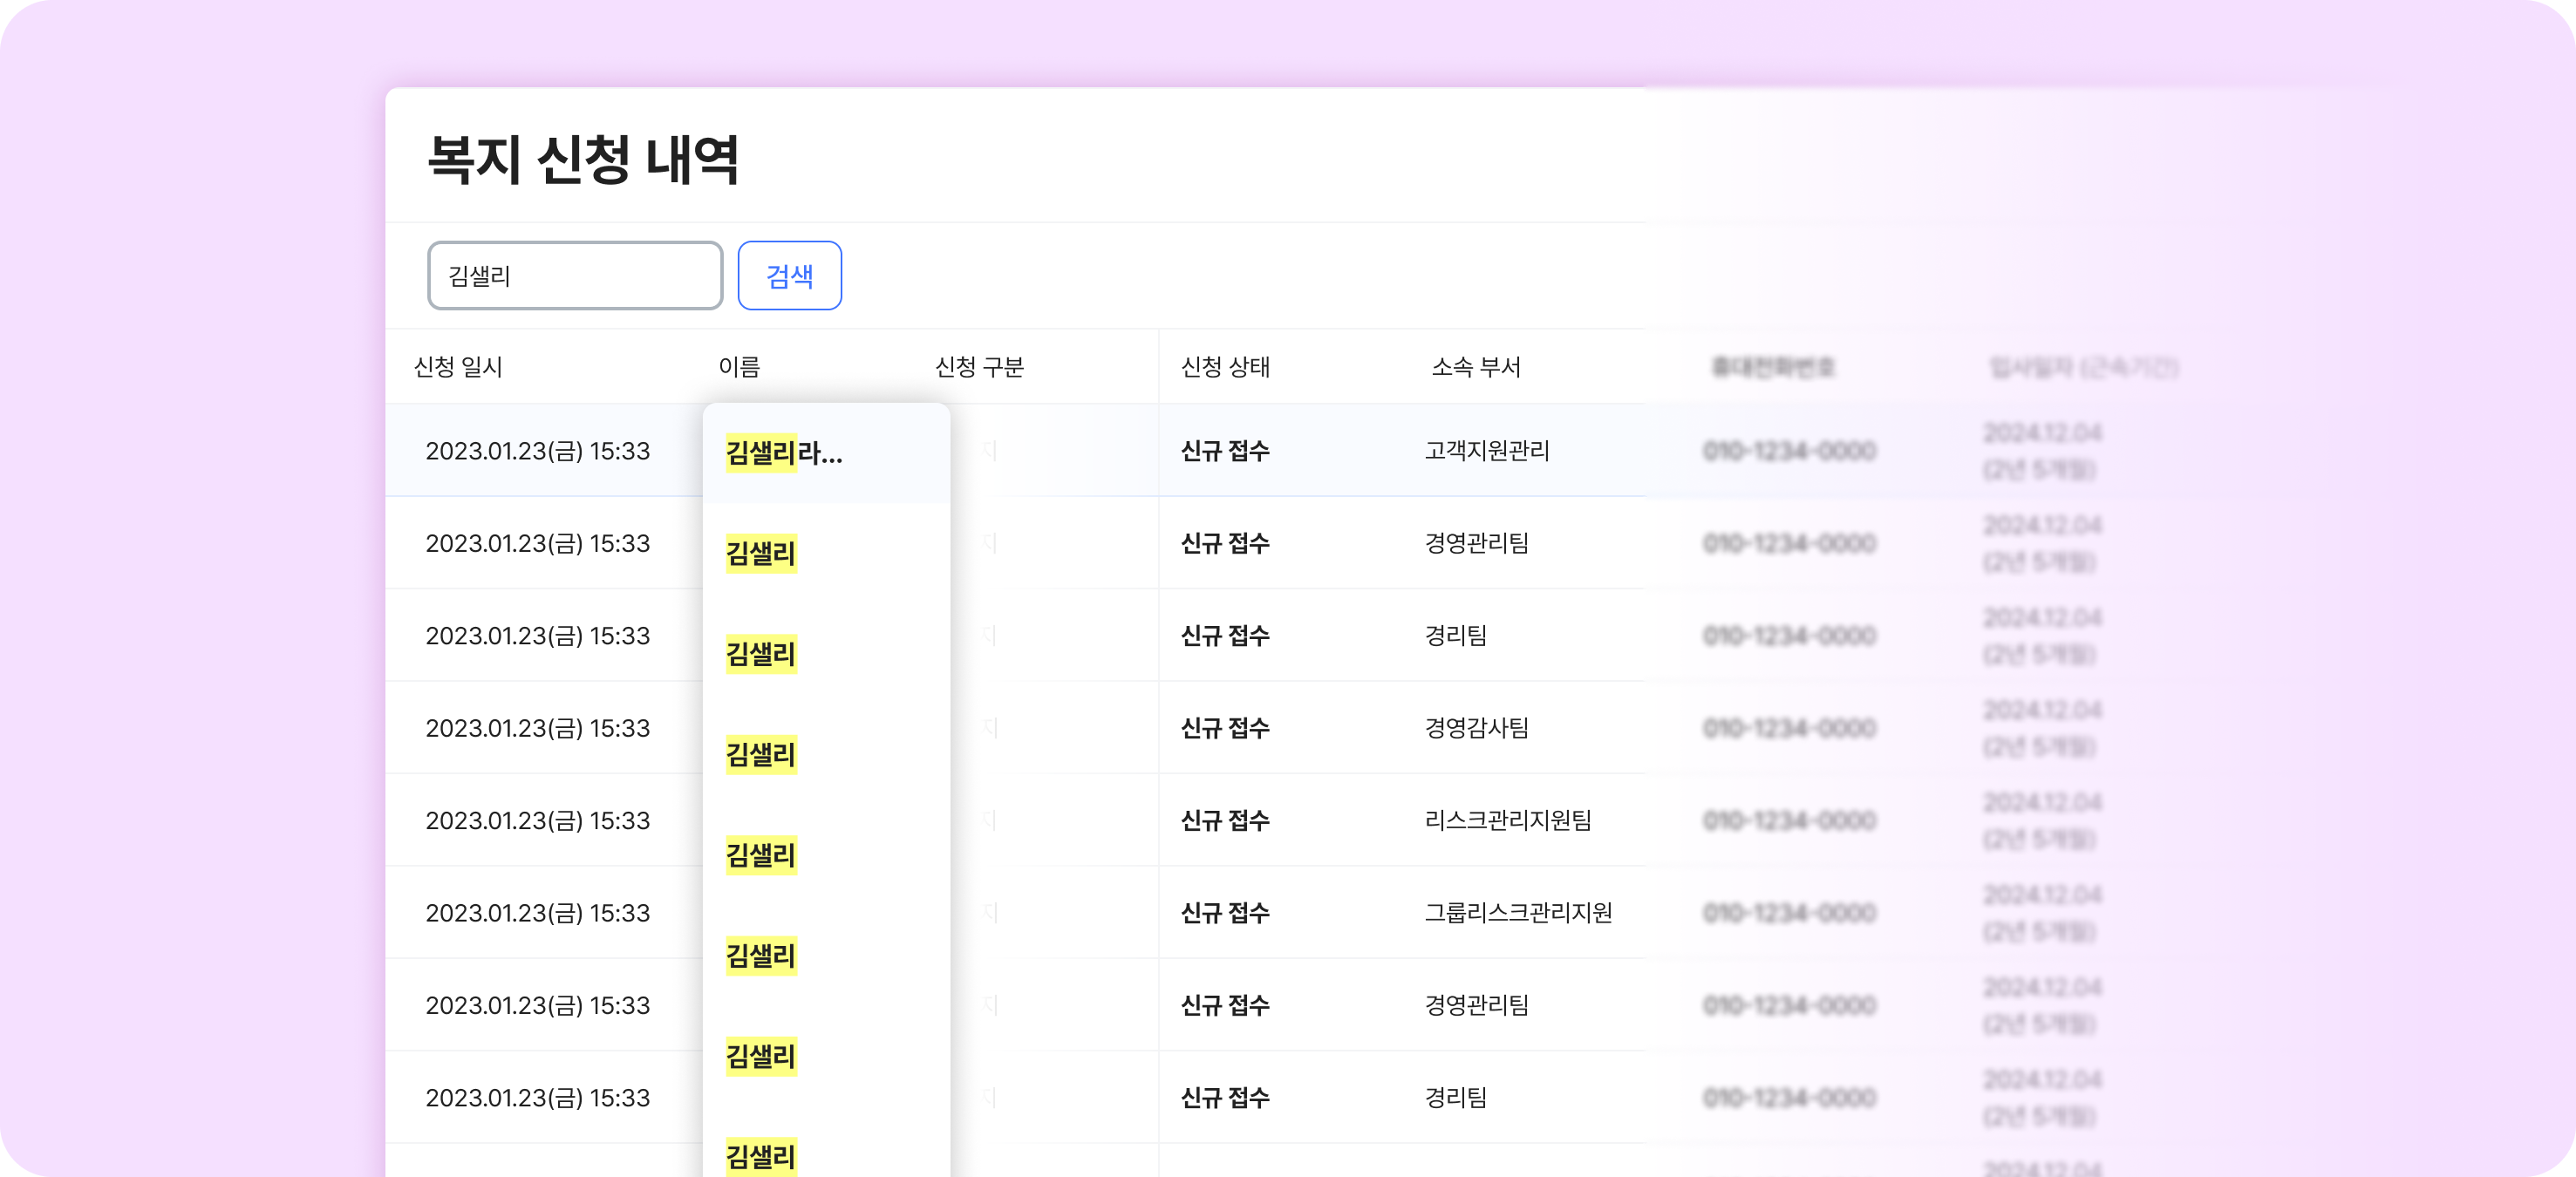Click 신규 접수 status in 경영감사팀 row
2576x1177 pixels.
click(1225, 728)
